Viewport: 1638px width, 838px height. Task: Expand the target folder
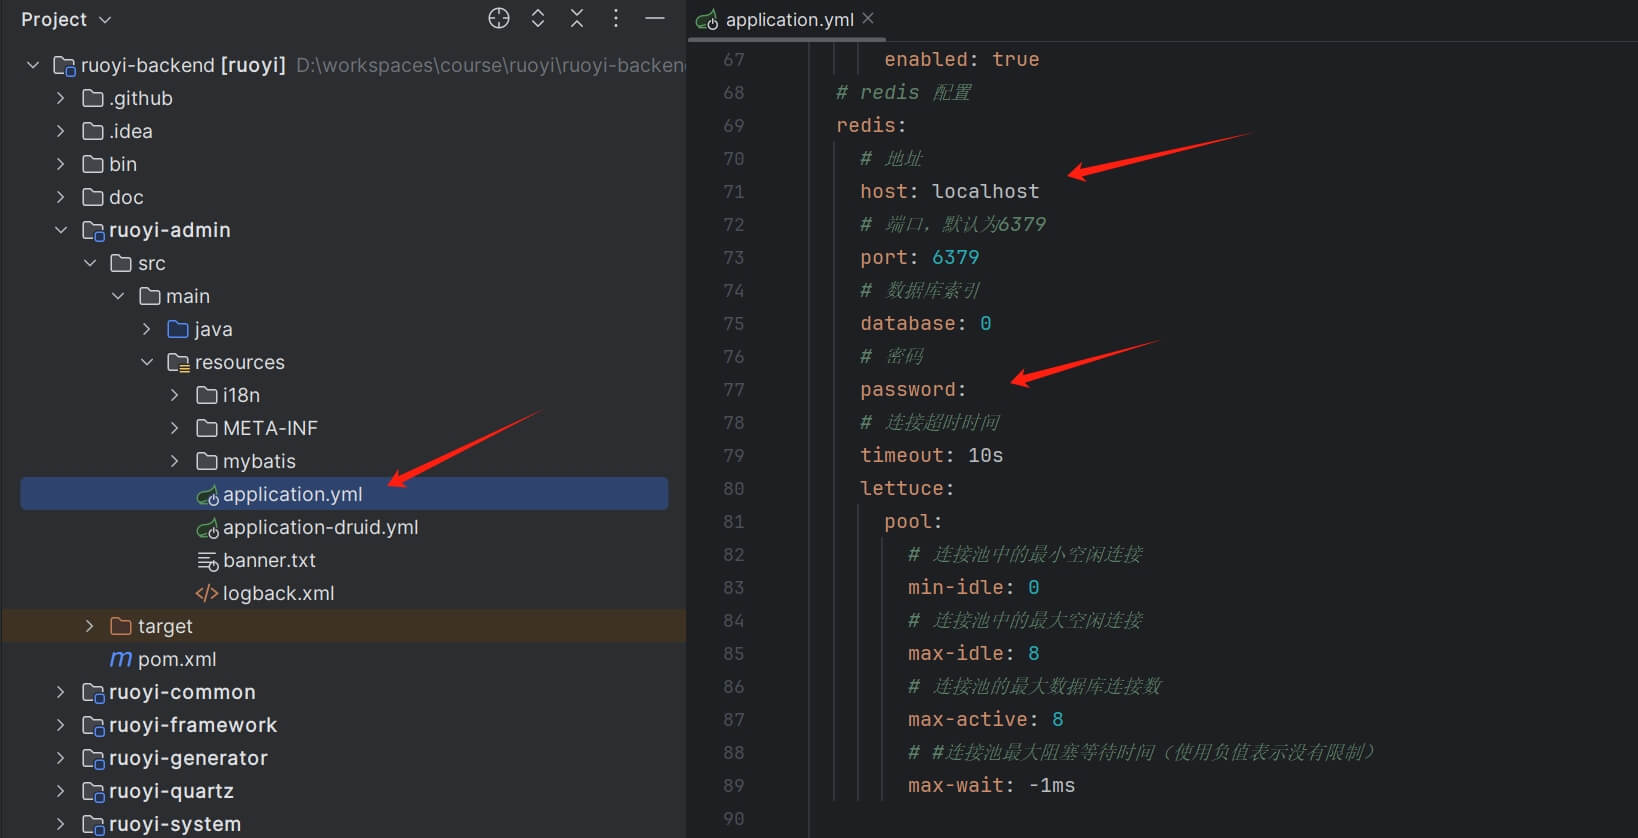90,626
